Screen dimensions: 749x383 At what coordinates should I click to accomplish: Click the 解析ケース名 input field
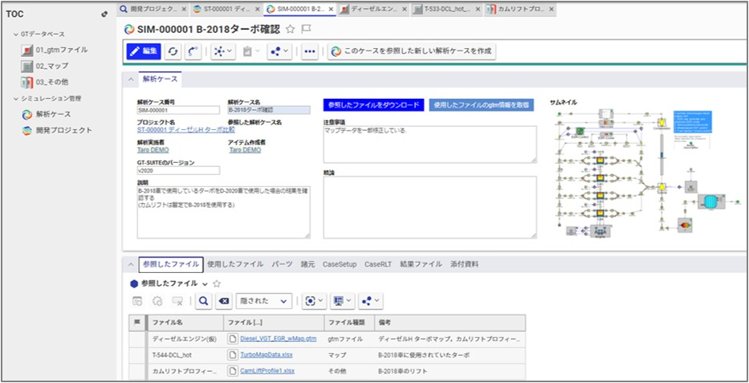click(268, 110)
